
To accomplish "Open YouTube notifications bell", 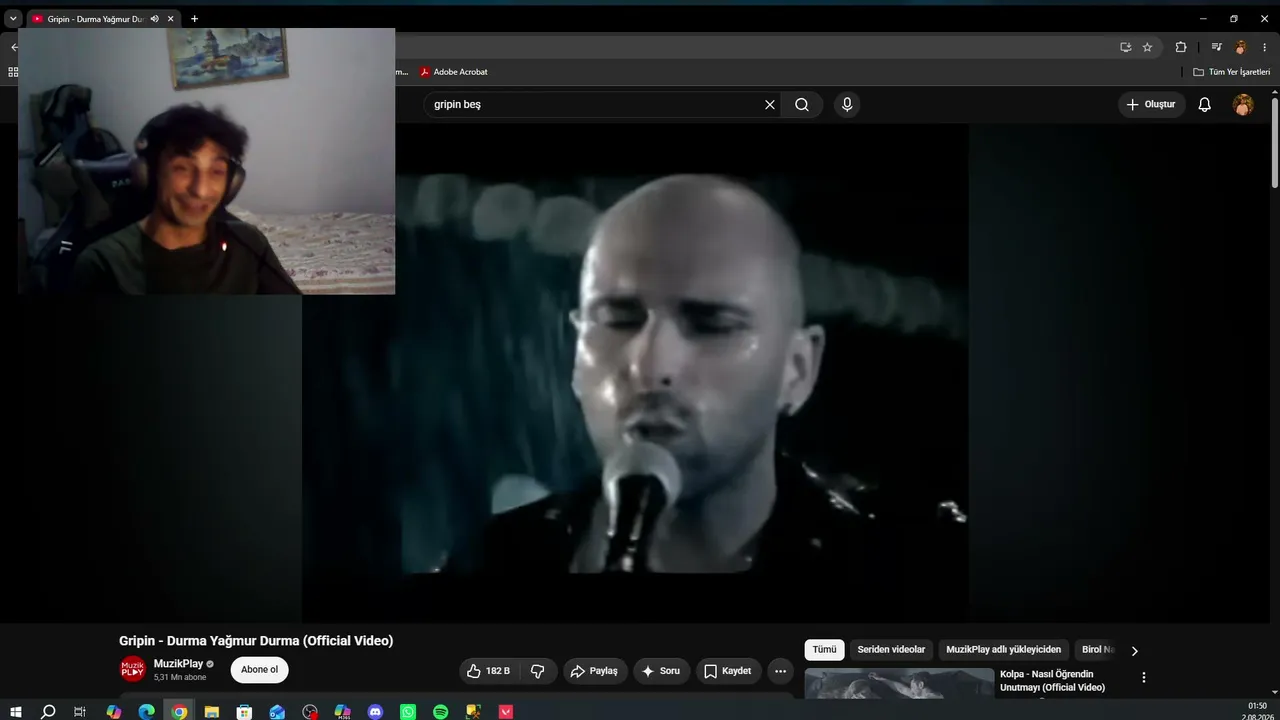I will (x=1205, y=104).
